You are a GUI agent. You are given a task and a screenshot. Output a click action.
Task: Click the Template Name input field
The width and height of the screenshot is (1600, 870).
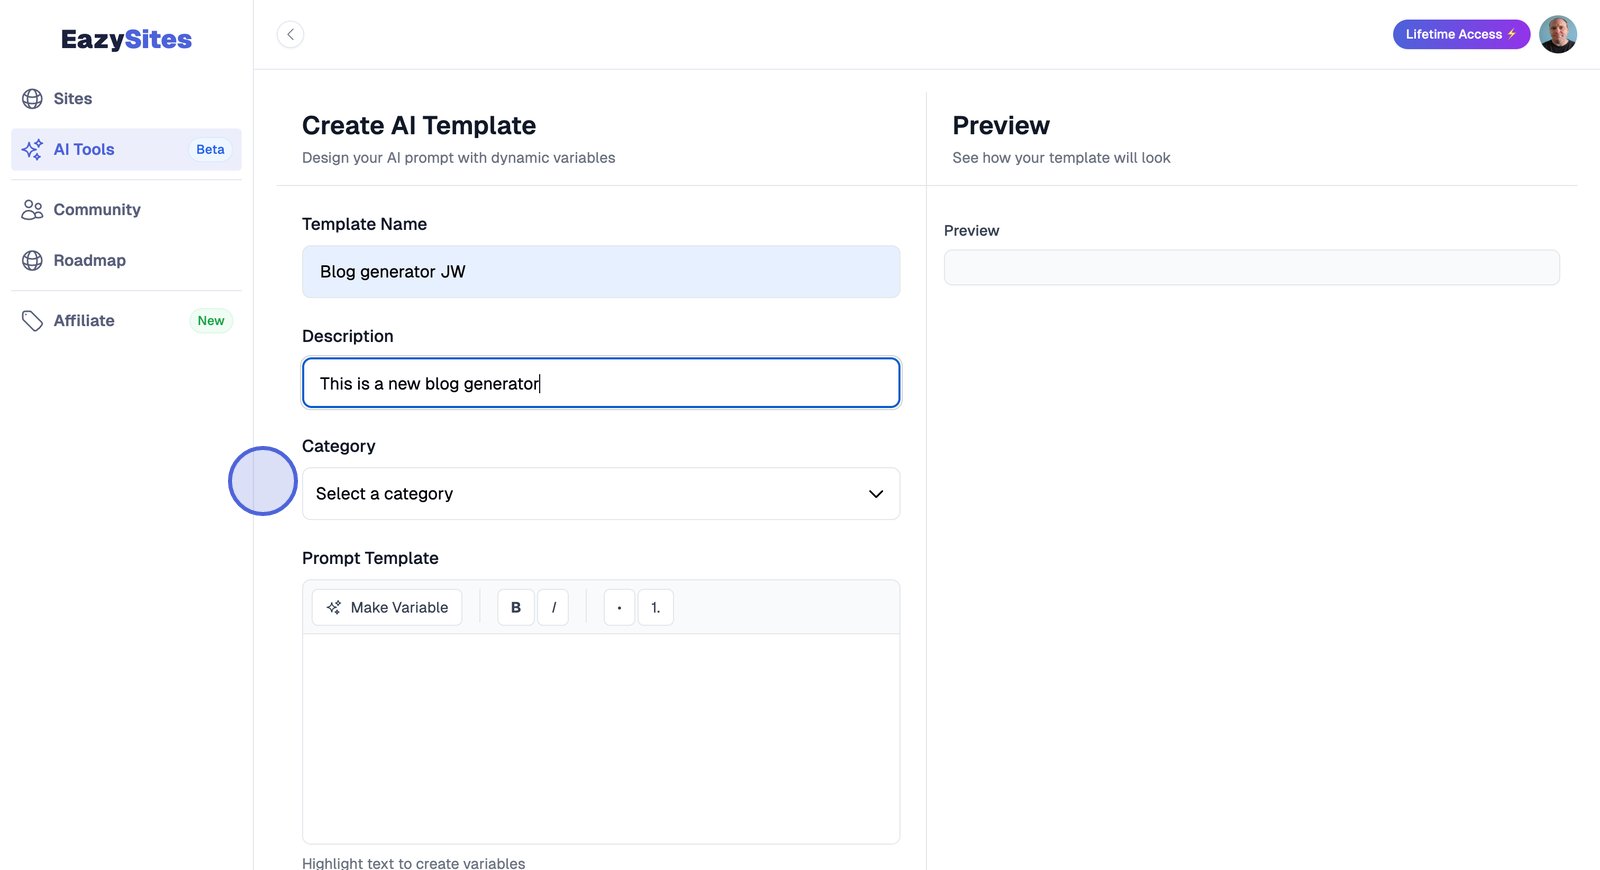600,272
